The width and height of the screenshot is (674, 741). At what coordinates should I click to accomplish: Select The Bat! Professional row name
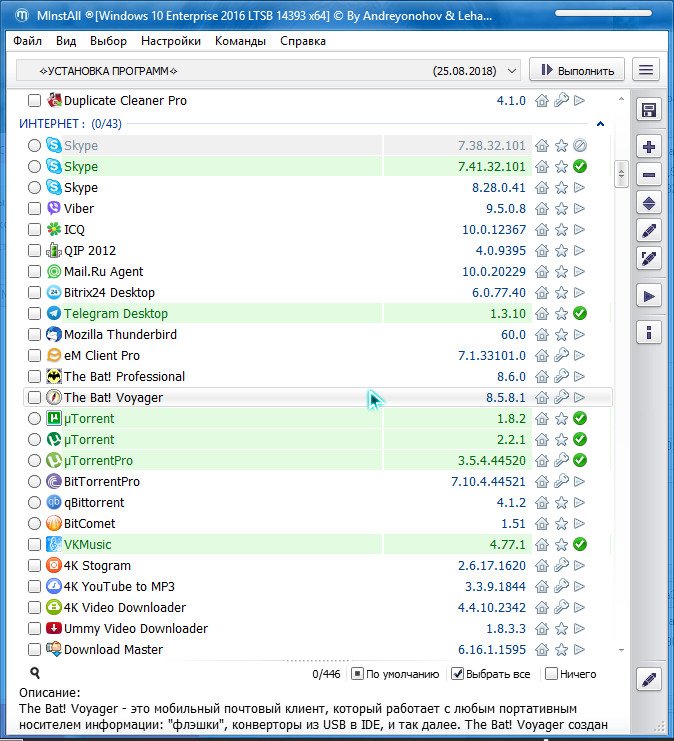124,377
